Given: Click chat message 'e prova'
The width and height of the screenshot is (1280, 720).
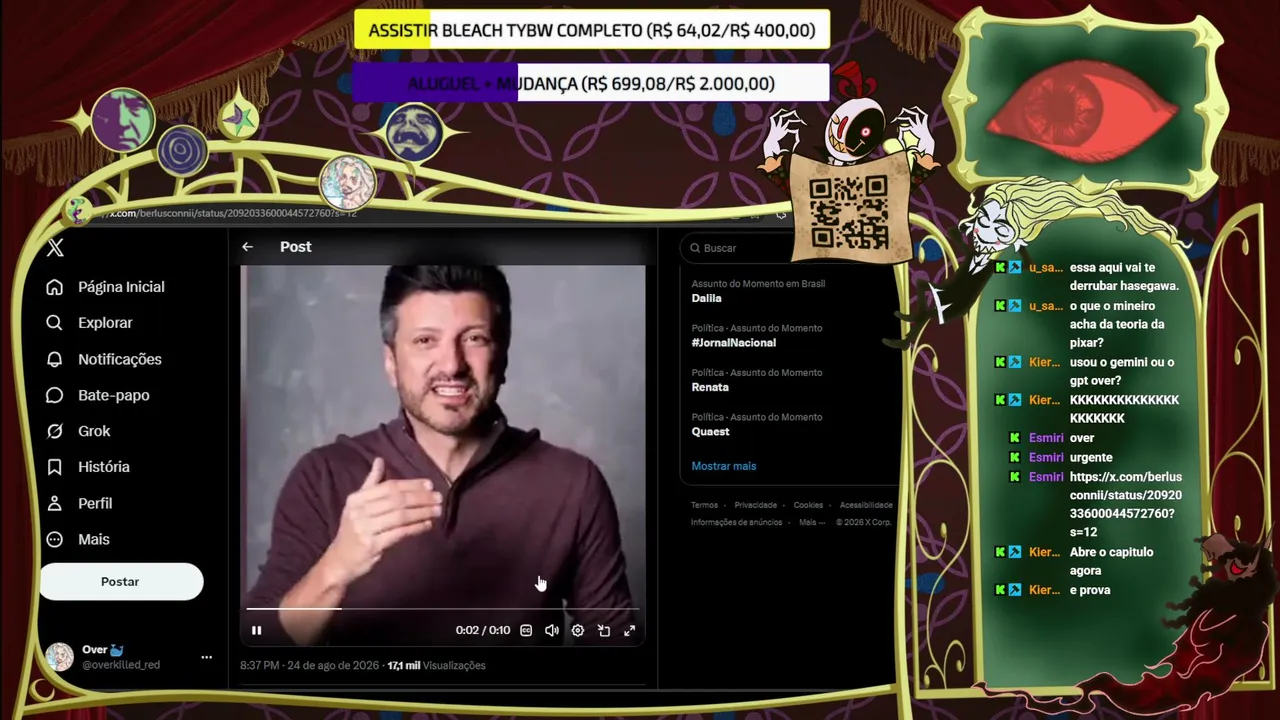Looking at the screenshot, I should click(1090, 590).
